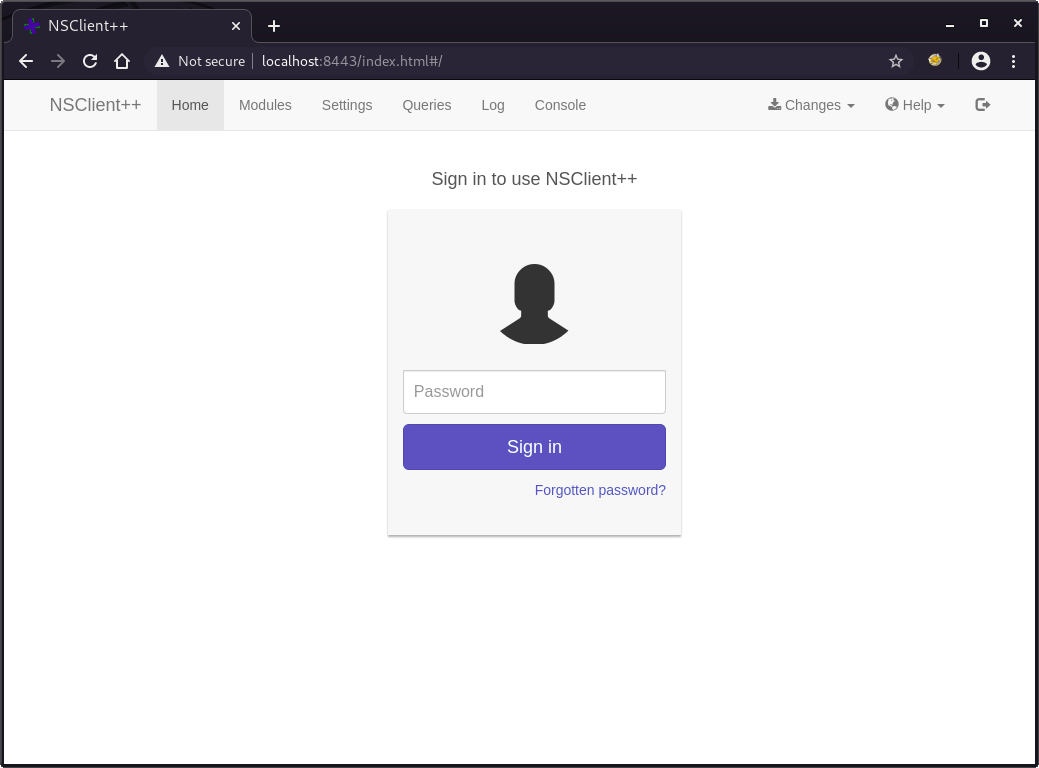Open the browser three-dot menu

[x=1013, y=61]
